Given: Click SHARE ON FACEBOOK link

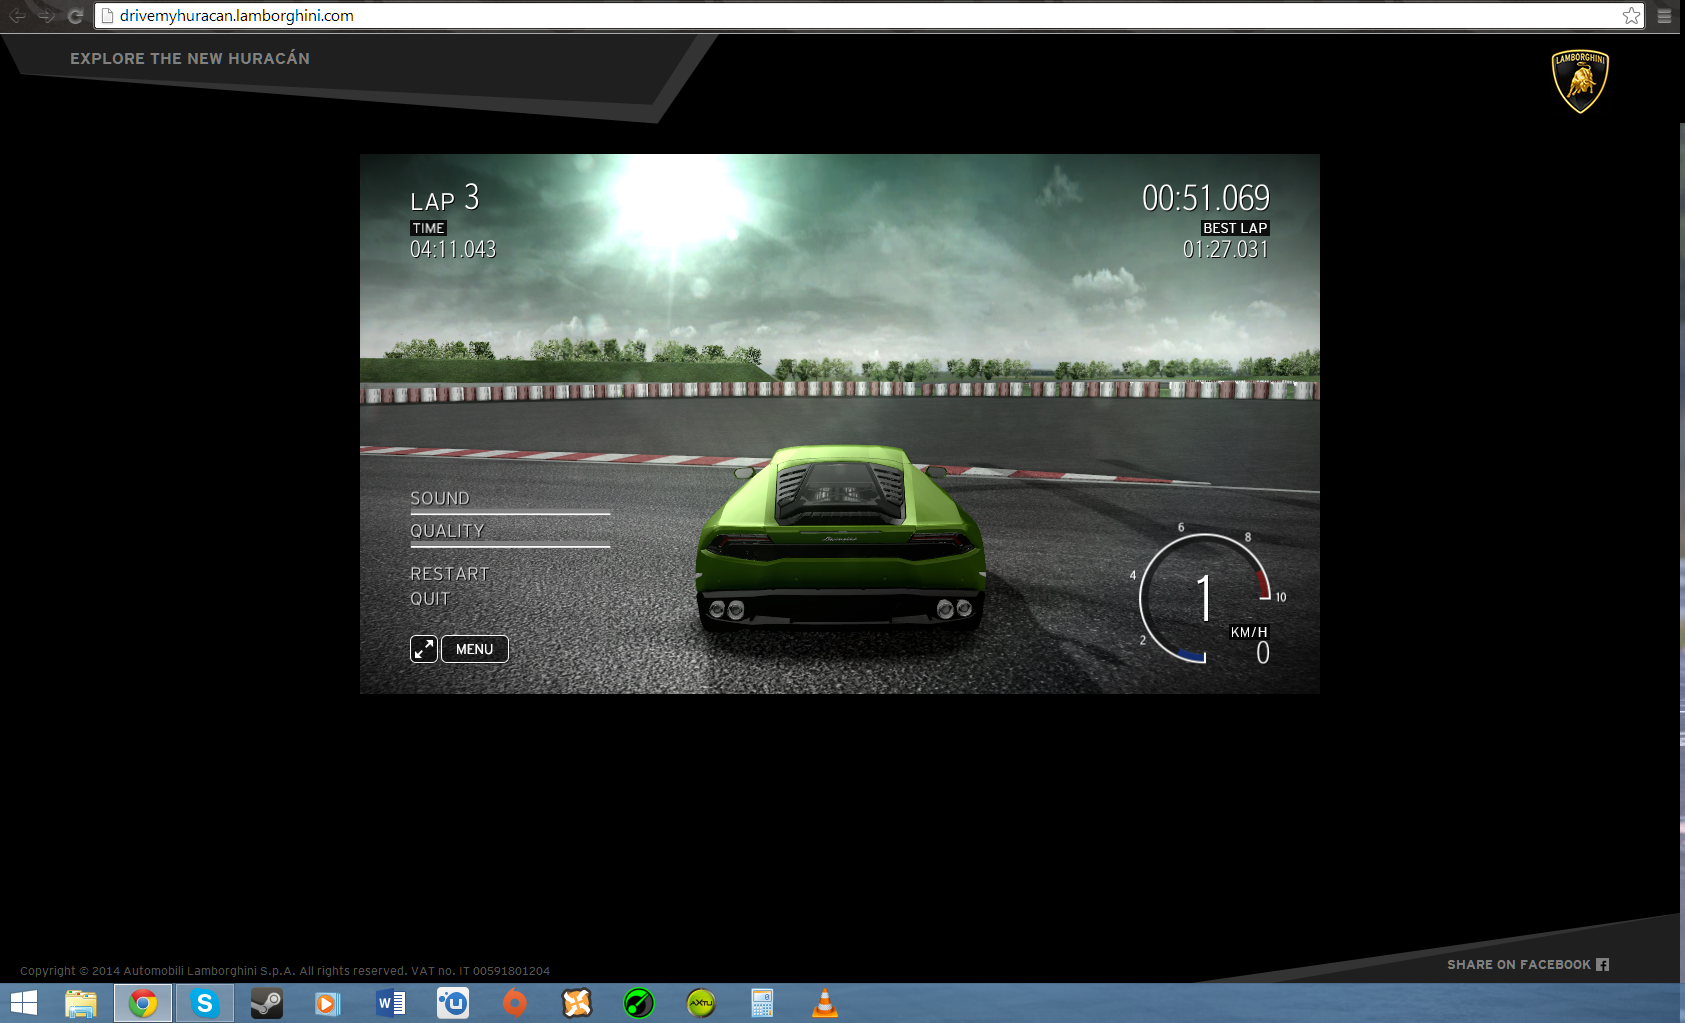Looking at the screenshot, I should [1519, 965].
